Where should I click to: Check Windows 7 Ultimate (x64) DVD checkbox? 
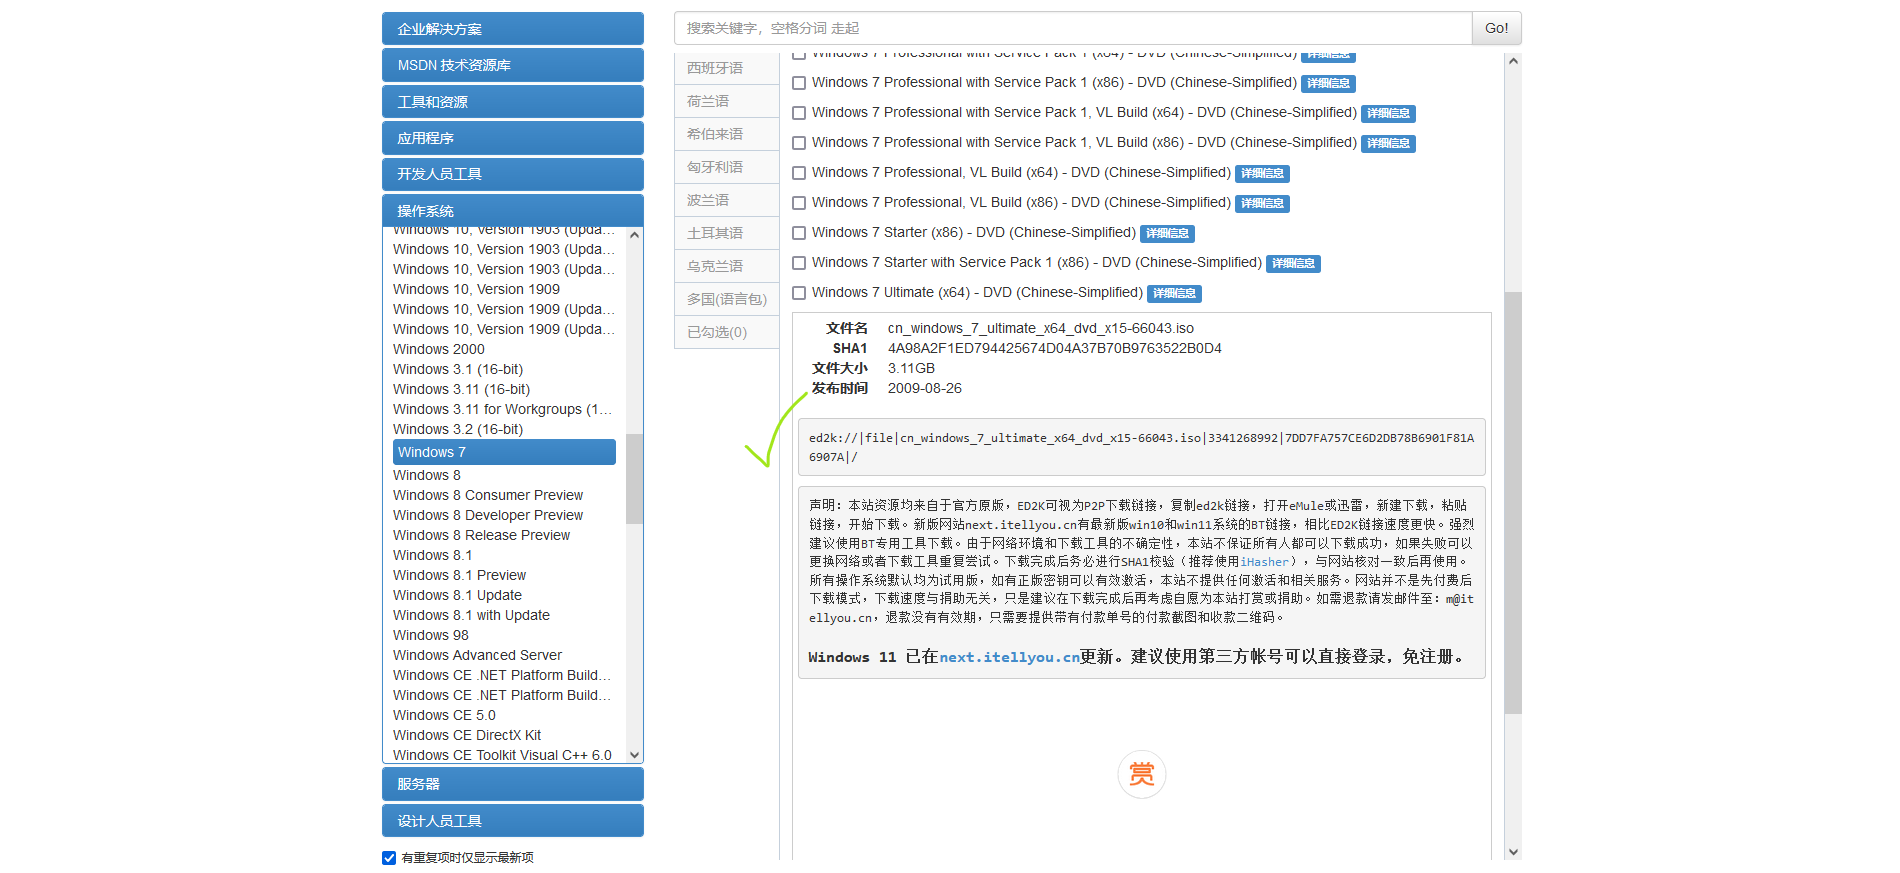coord(799,293)
